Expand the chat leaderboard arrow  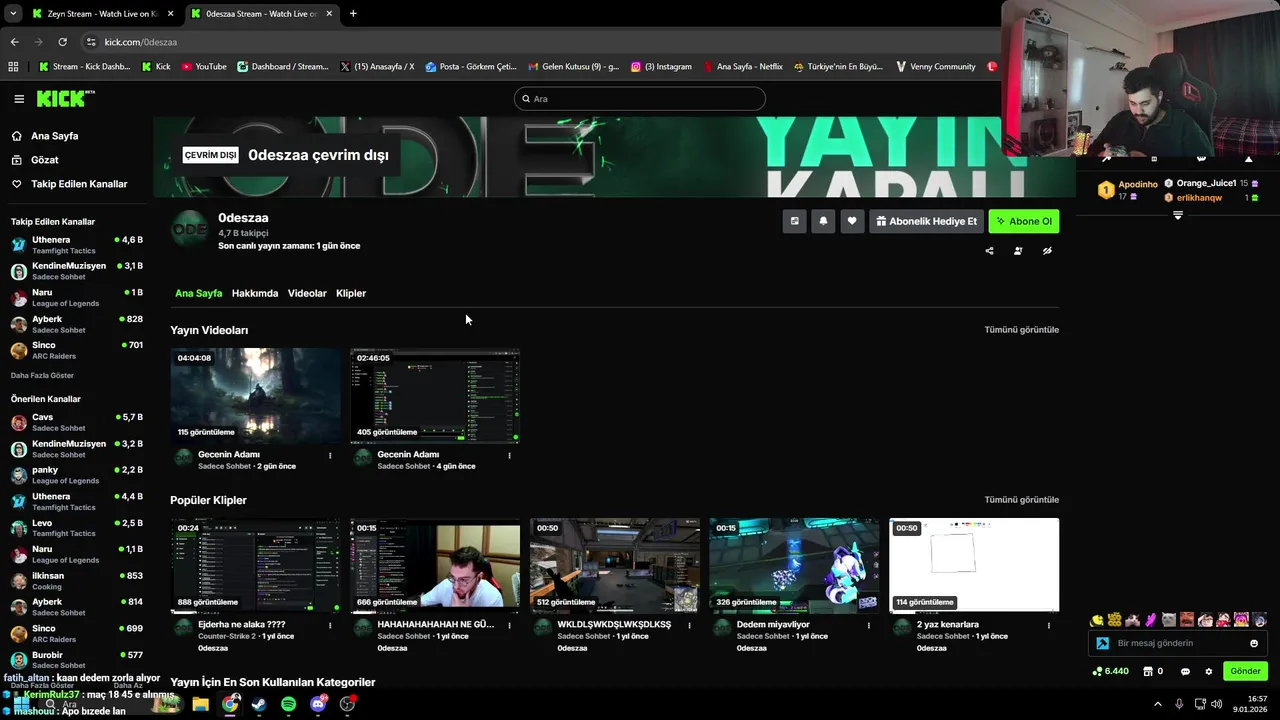[x=1178, y=215]
